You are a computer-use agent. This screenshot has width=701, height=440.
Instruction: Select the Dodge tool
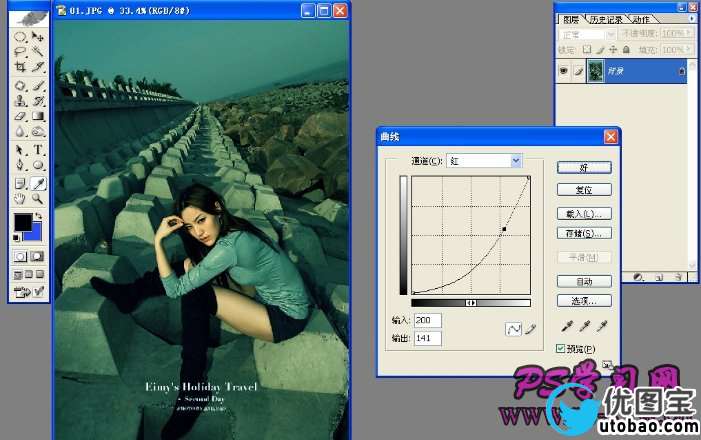point(38,131)
